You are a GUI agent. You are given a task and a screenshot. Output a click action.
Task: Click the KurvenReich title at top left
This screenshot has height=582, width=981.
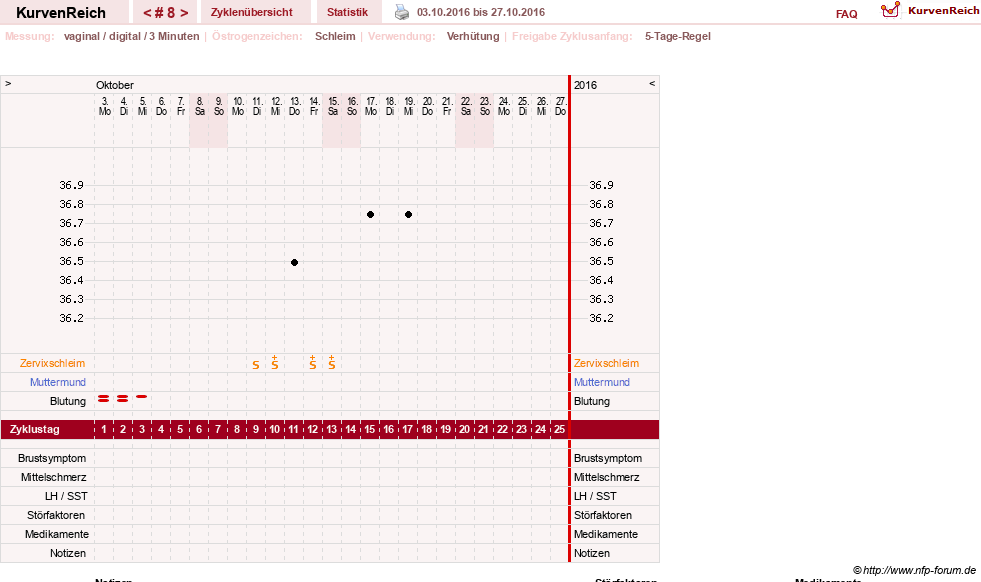61,13
